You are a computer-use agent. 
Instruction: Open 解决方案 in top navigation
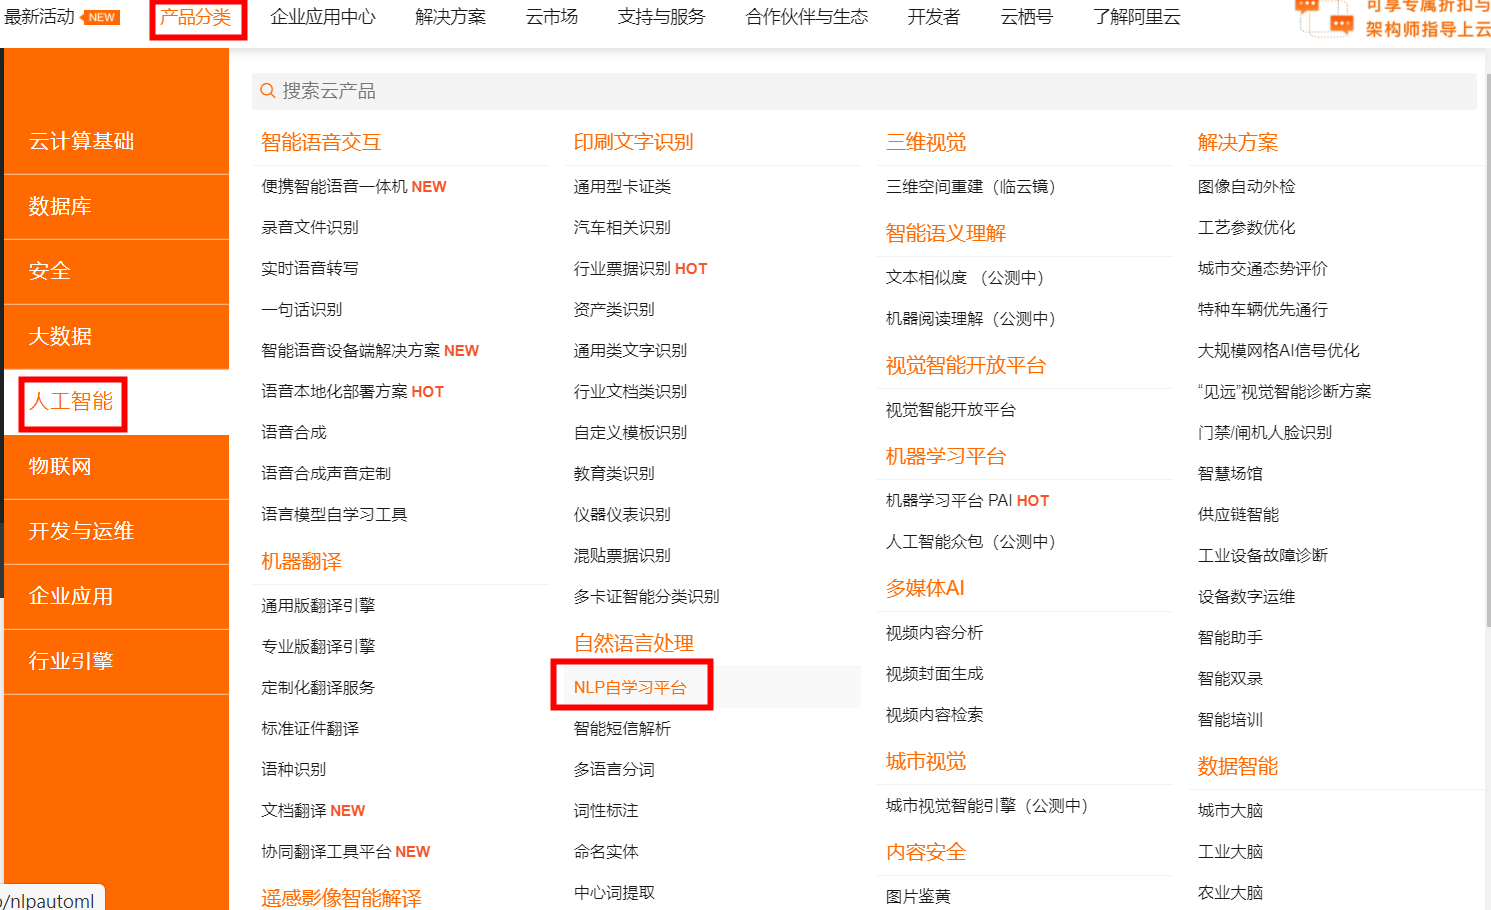[451, 17]
